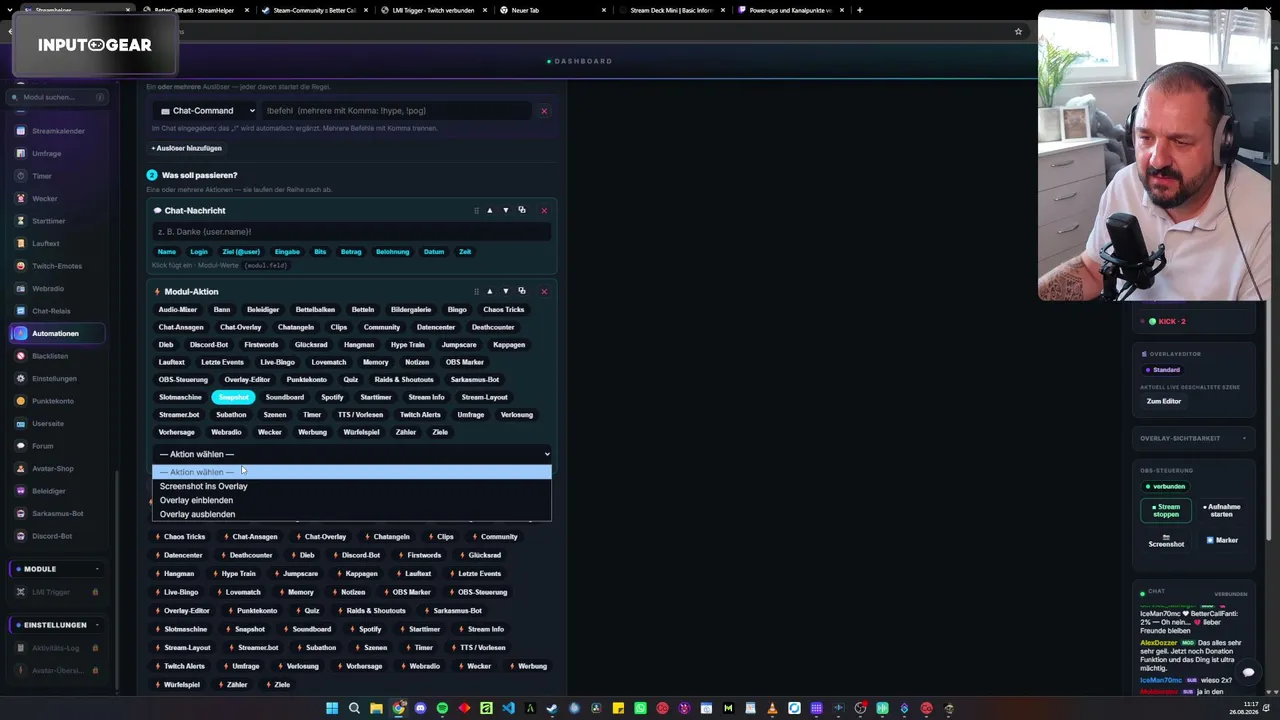Move Chat-Nachricht action up
The image size is (1280, 720).
coord(489,210)
